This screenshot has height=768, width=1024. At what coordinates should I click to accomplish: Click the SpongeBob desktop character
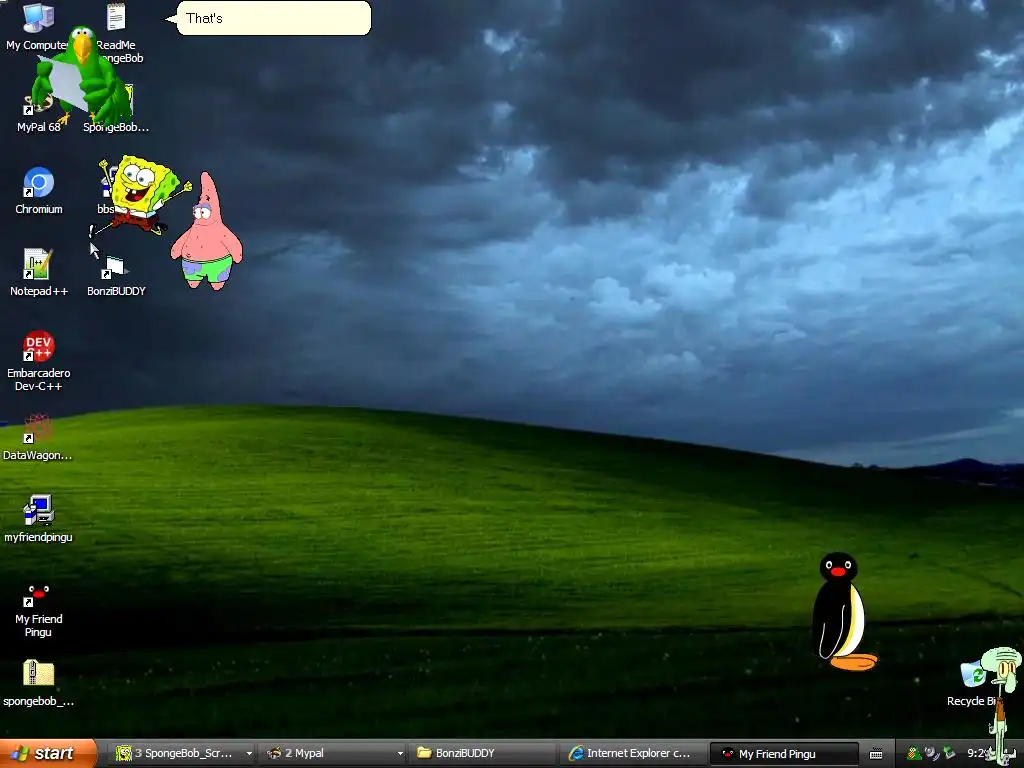click(142, 195)
